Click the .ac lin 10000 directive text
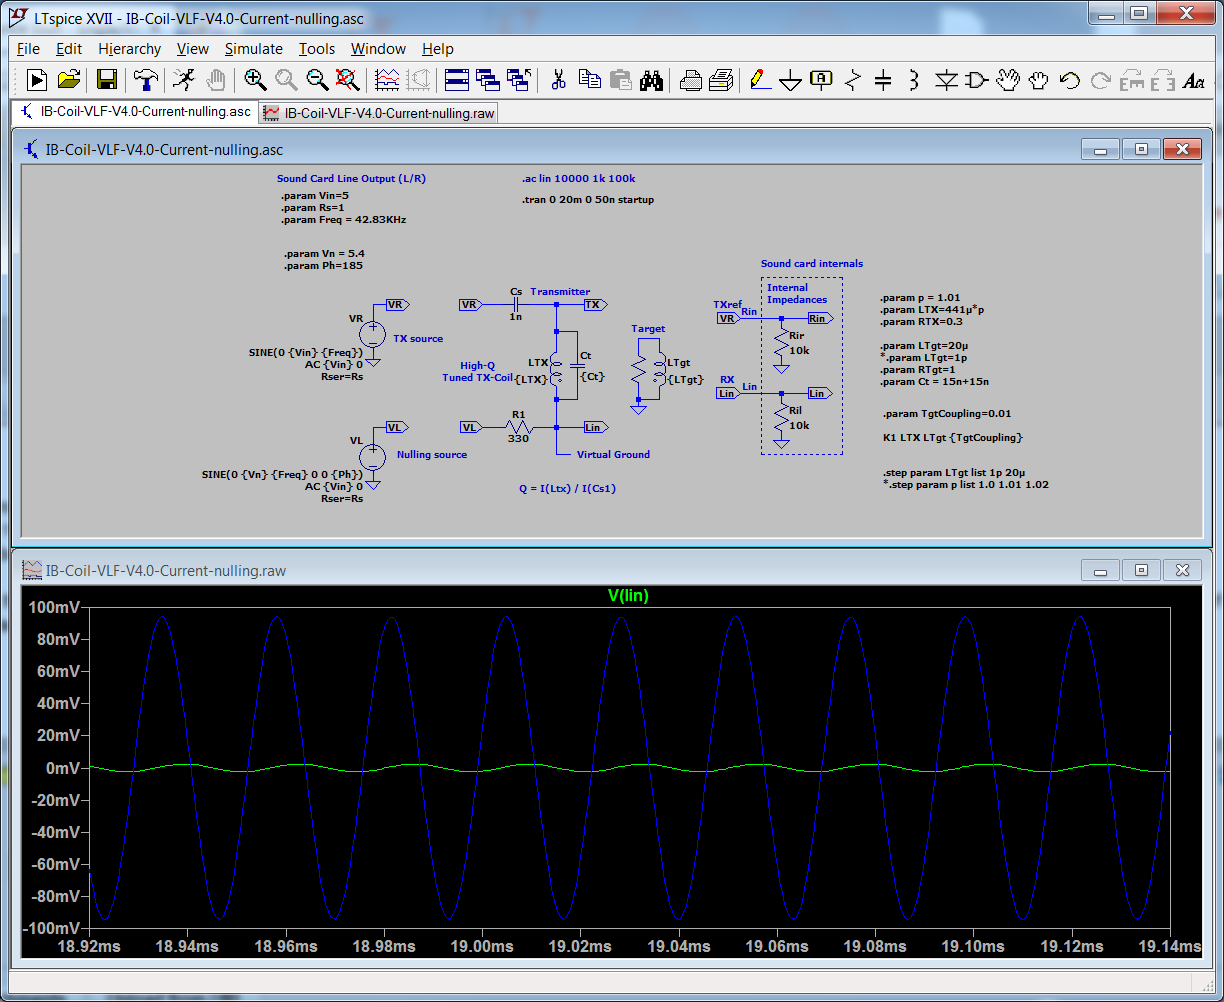Viewport: 1224px width, 1002px height. (x=578, y=179)
